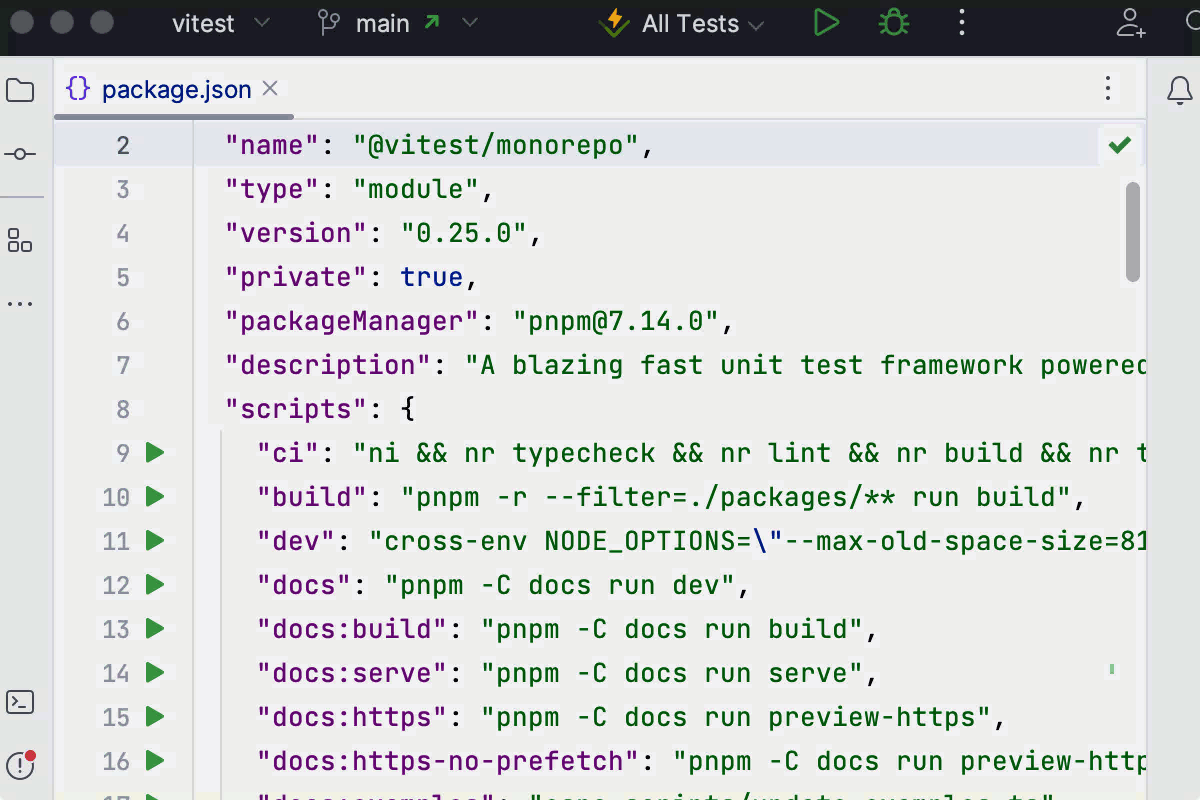Start debugging with the bug button
1200x800 pixels.
893,23
